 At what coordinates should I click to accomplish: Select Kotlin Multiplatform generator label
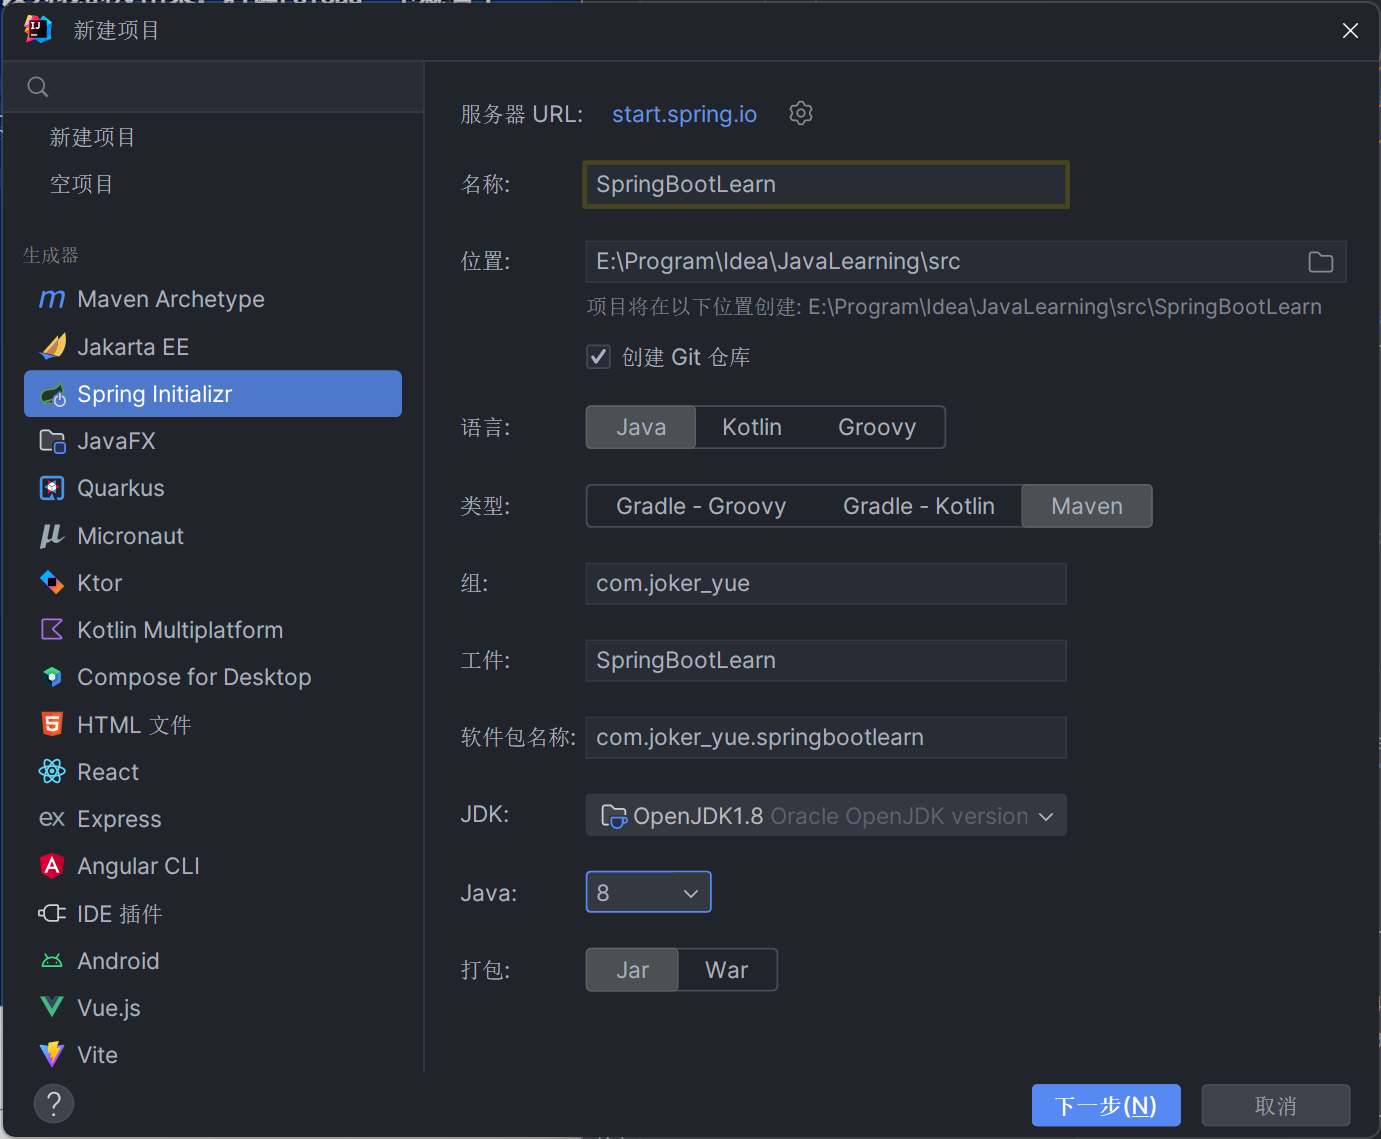coord(180,630)
